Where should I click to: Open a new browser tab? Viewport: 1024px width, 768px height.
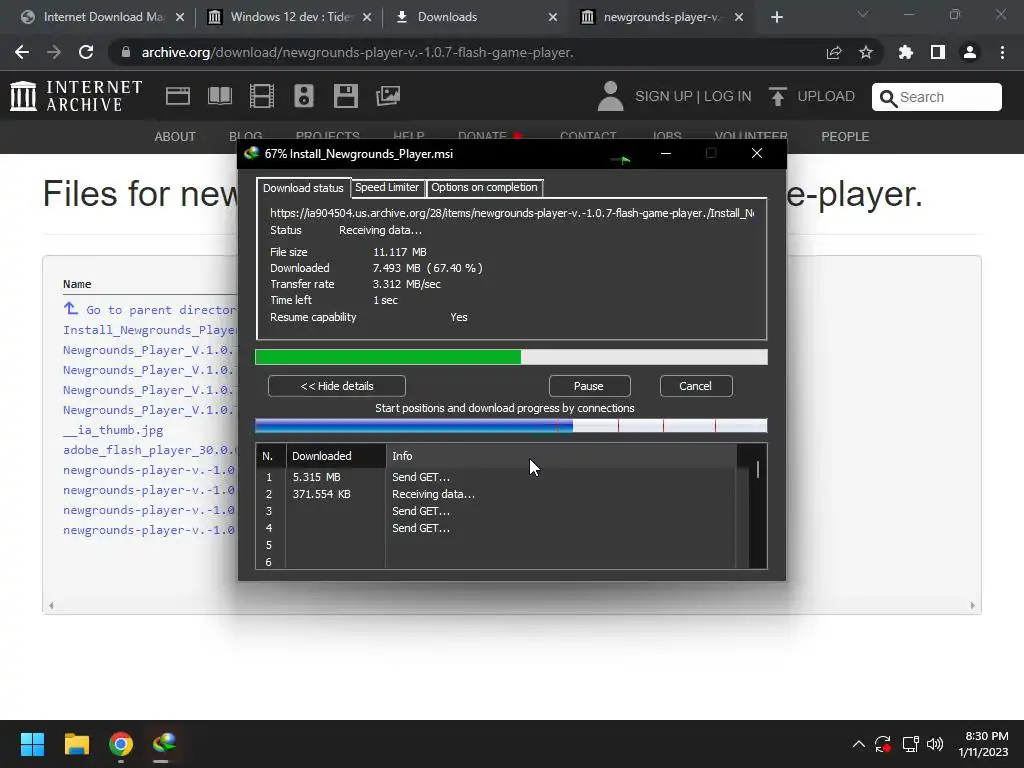tap(776, 17)
